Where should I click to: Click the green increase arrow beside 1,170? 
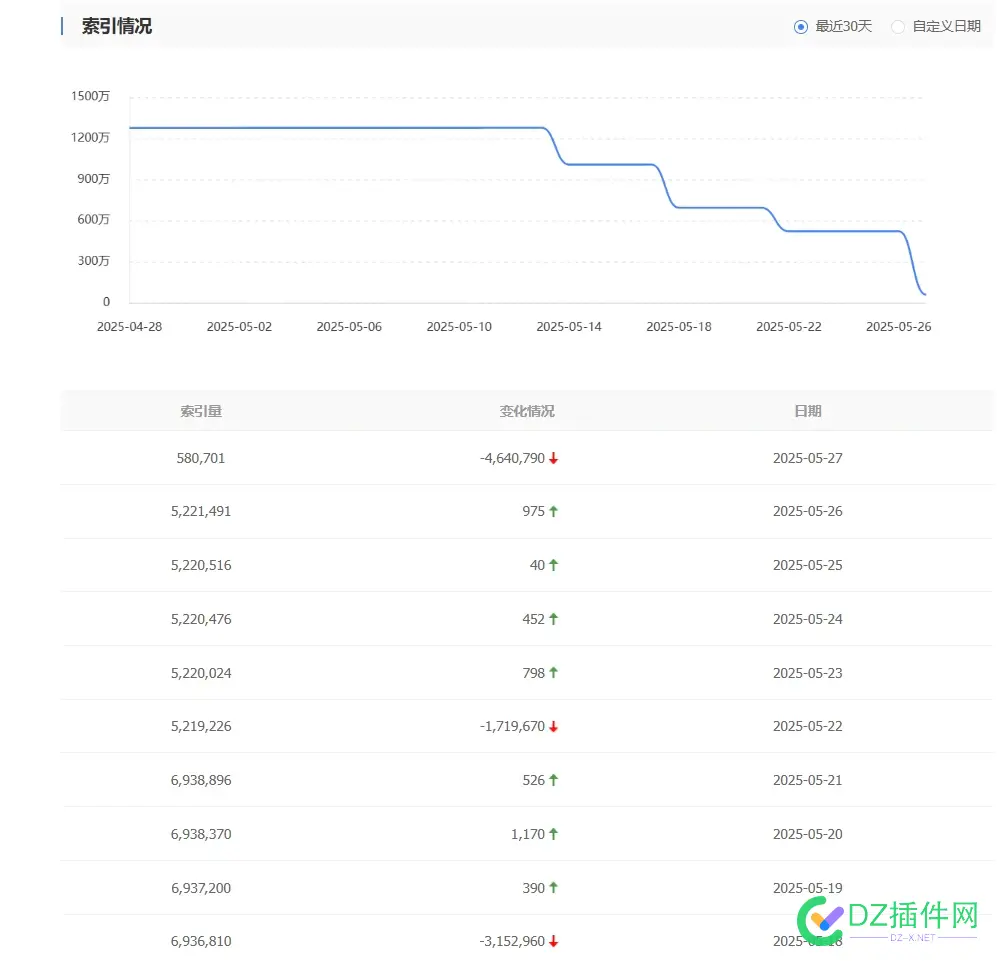pyautogui.click(x=553, y=834)
